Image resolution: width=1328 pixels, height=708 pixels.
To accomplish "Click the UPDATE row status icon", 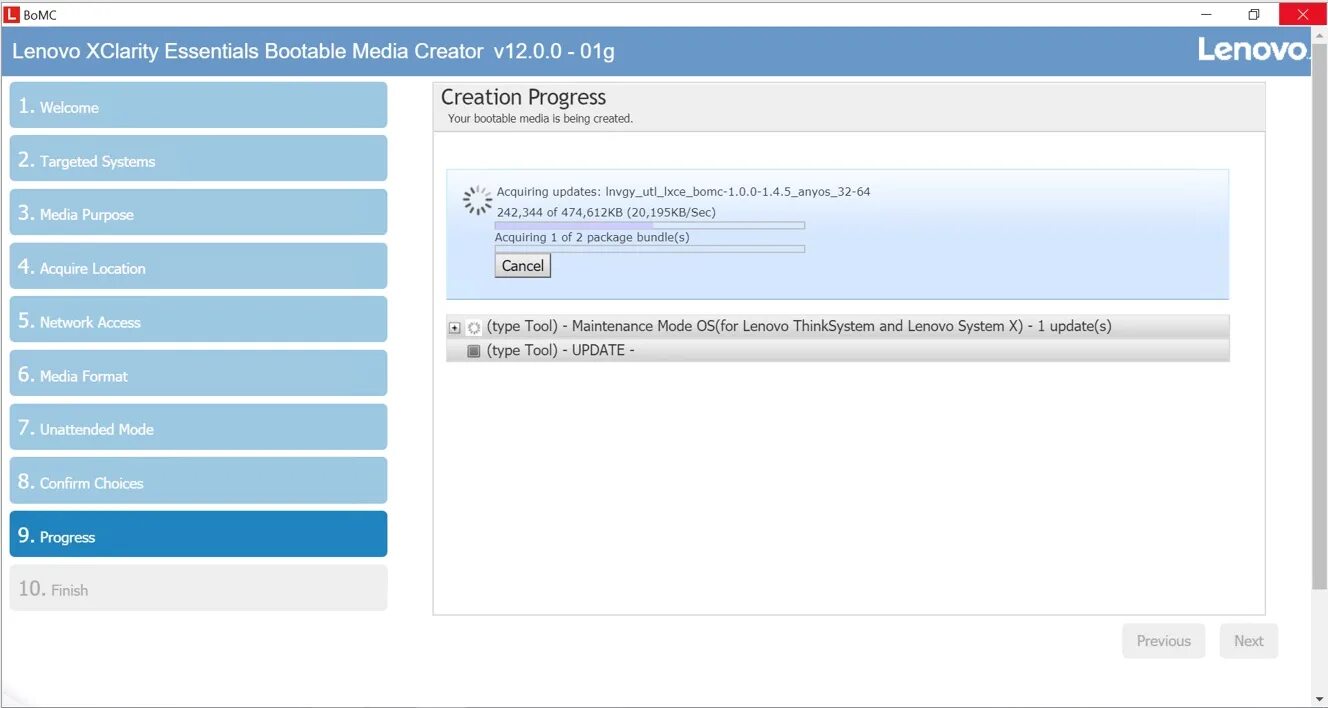I will 474,351.
